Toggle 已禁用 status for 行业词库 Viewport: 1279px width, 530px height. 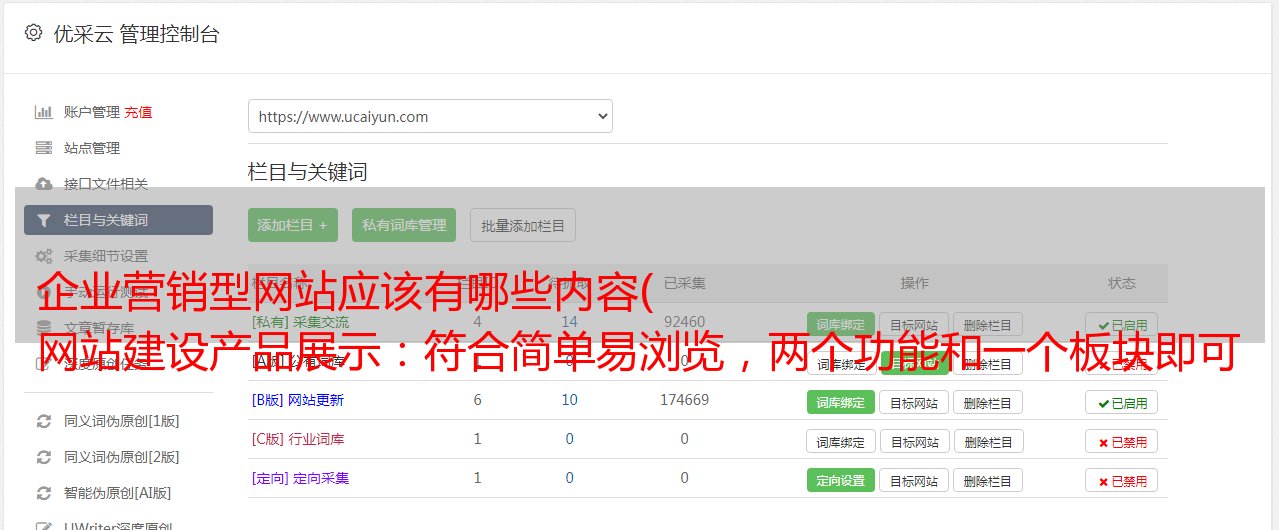pyautogui.click(x=1122, y=441)
